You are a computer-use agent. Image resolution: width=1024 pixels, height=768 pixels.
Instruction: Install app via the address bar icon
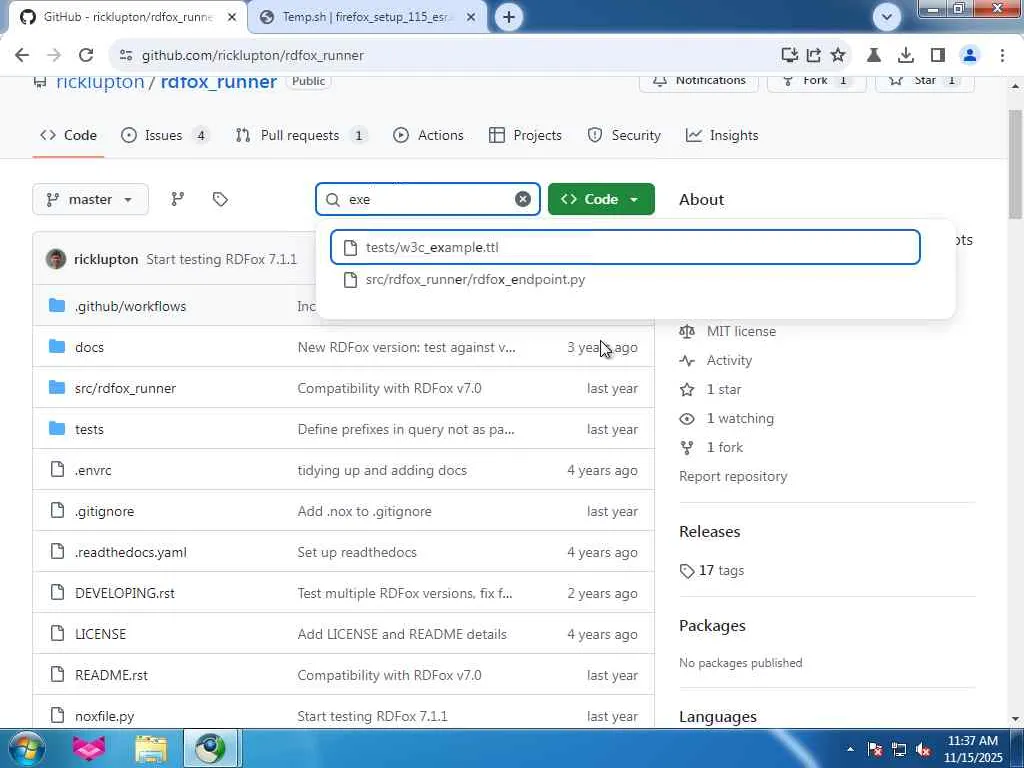[790, 56]
